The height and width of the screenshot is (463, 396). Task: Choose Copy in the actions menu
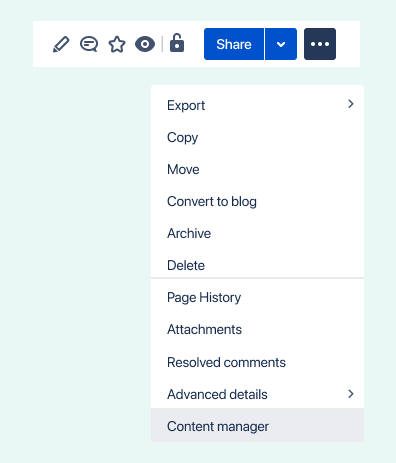click(x=257, y=137)
